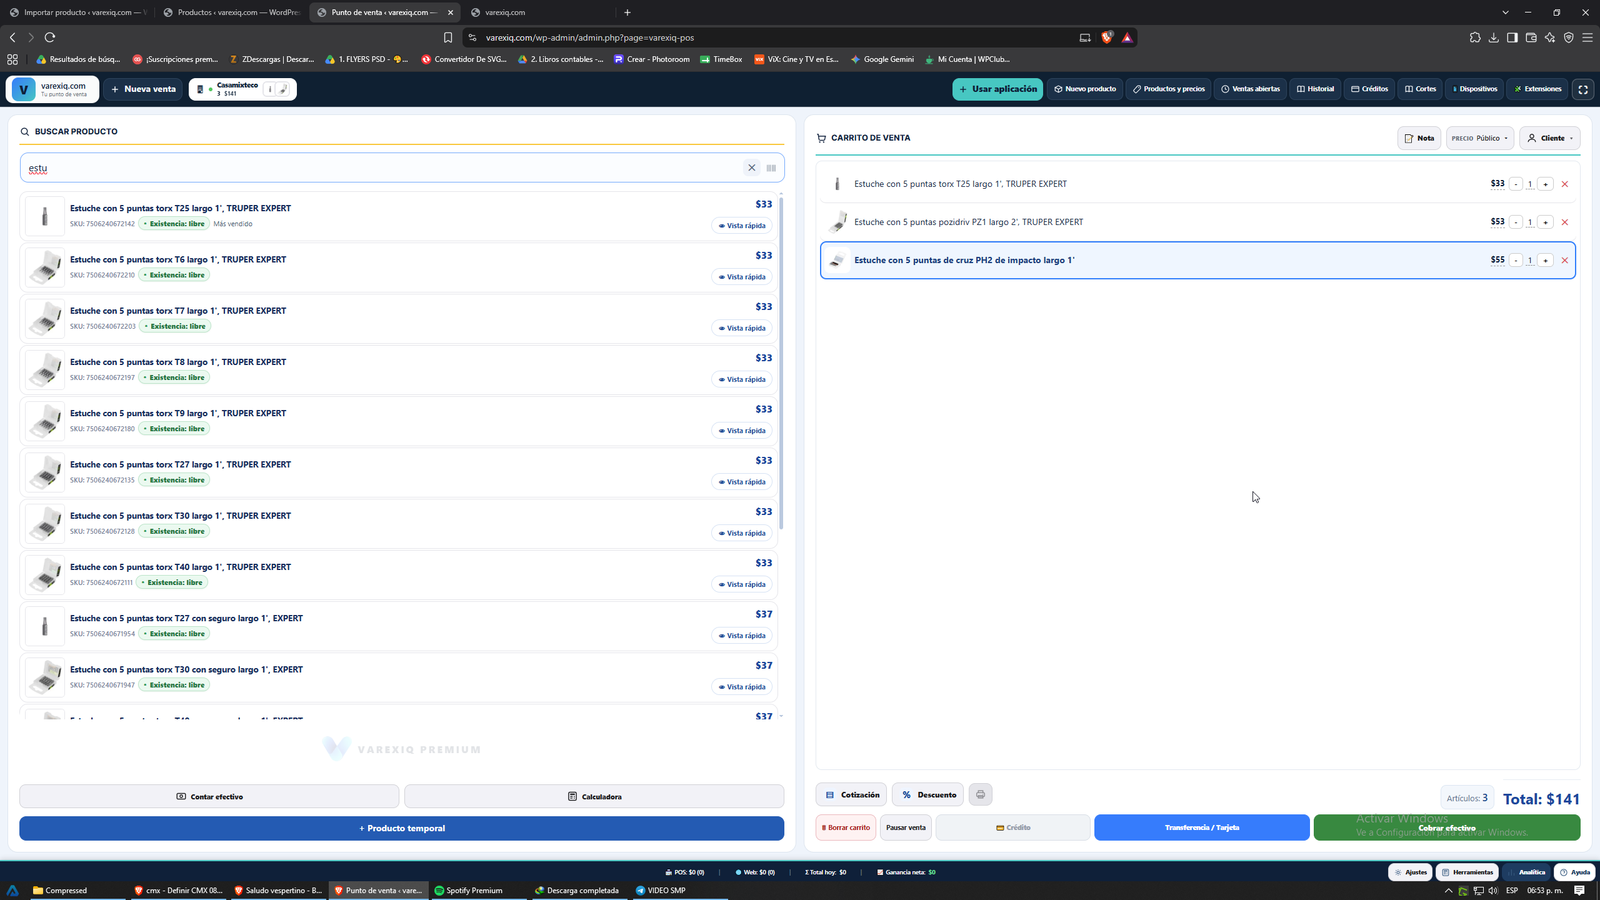The width and height of the screenshot is (1600, 900).
Task: Open Contar efectivo tool
Action: point(209,797)
